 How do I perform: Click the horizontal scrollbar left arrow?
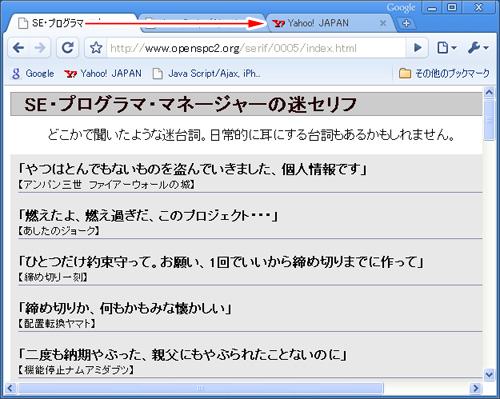(x=10, y=388)
